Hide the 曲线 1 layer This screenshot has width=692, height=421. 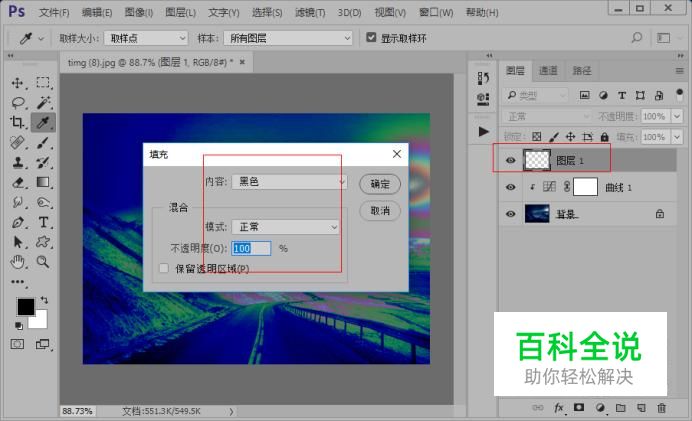coord(511,187)
